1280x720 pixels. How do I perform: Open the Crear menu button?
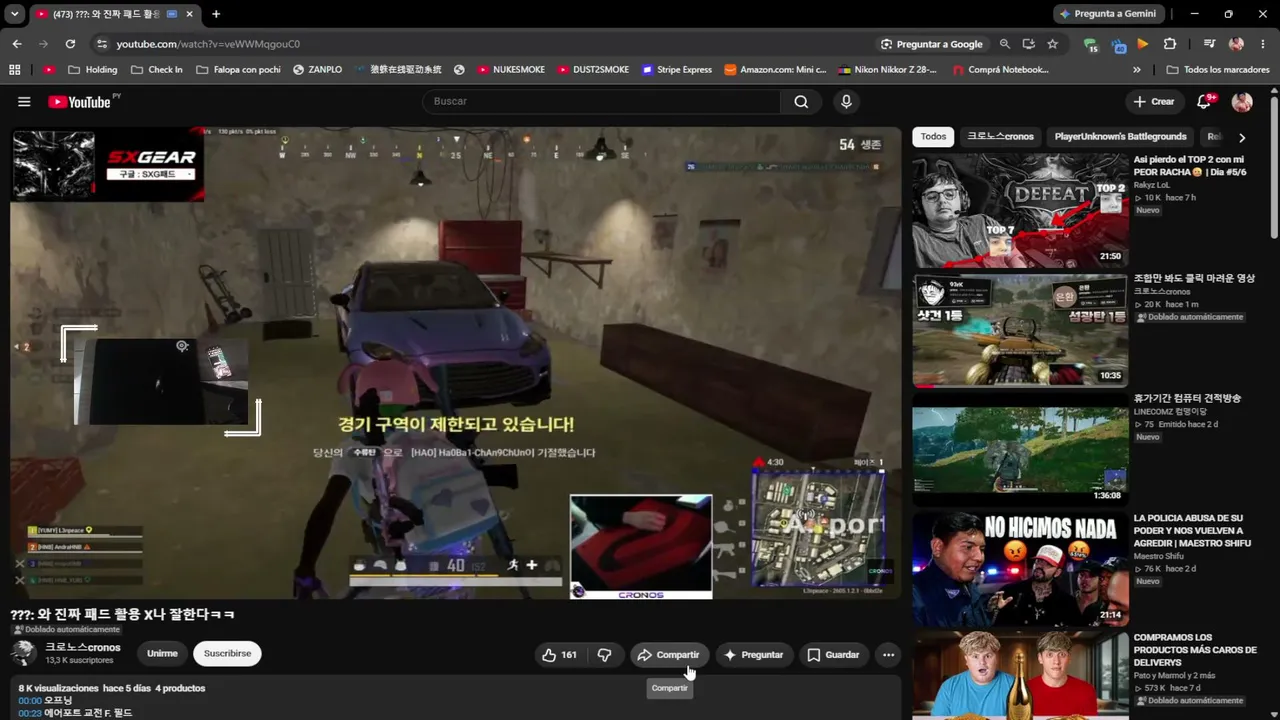pos(1154,101)
